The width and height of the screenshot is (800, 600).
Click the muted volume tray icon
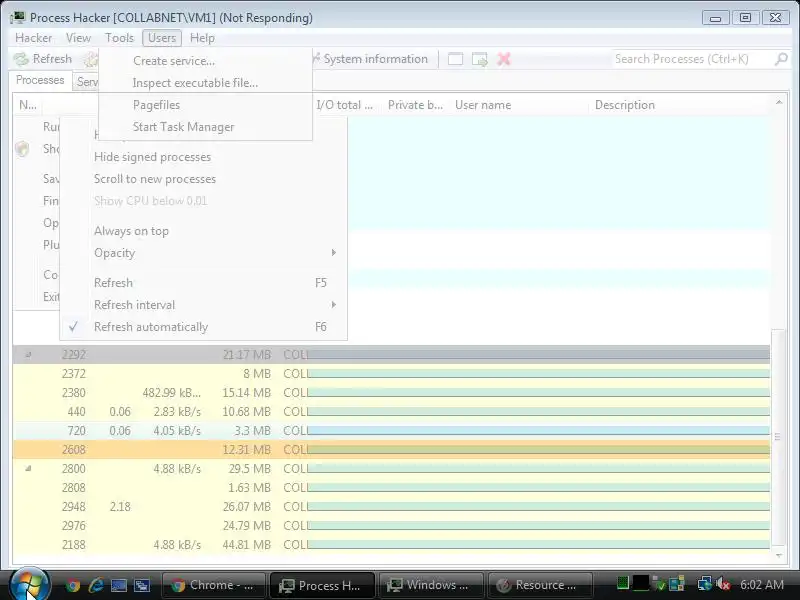pyautogui.click(x=722, y=584)
